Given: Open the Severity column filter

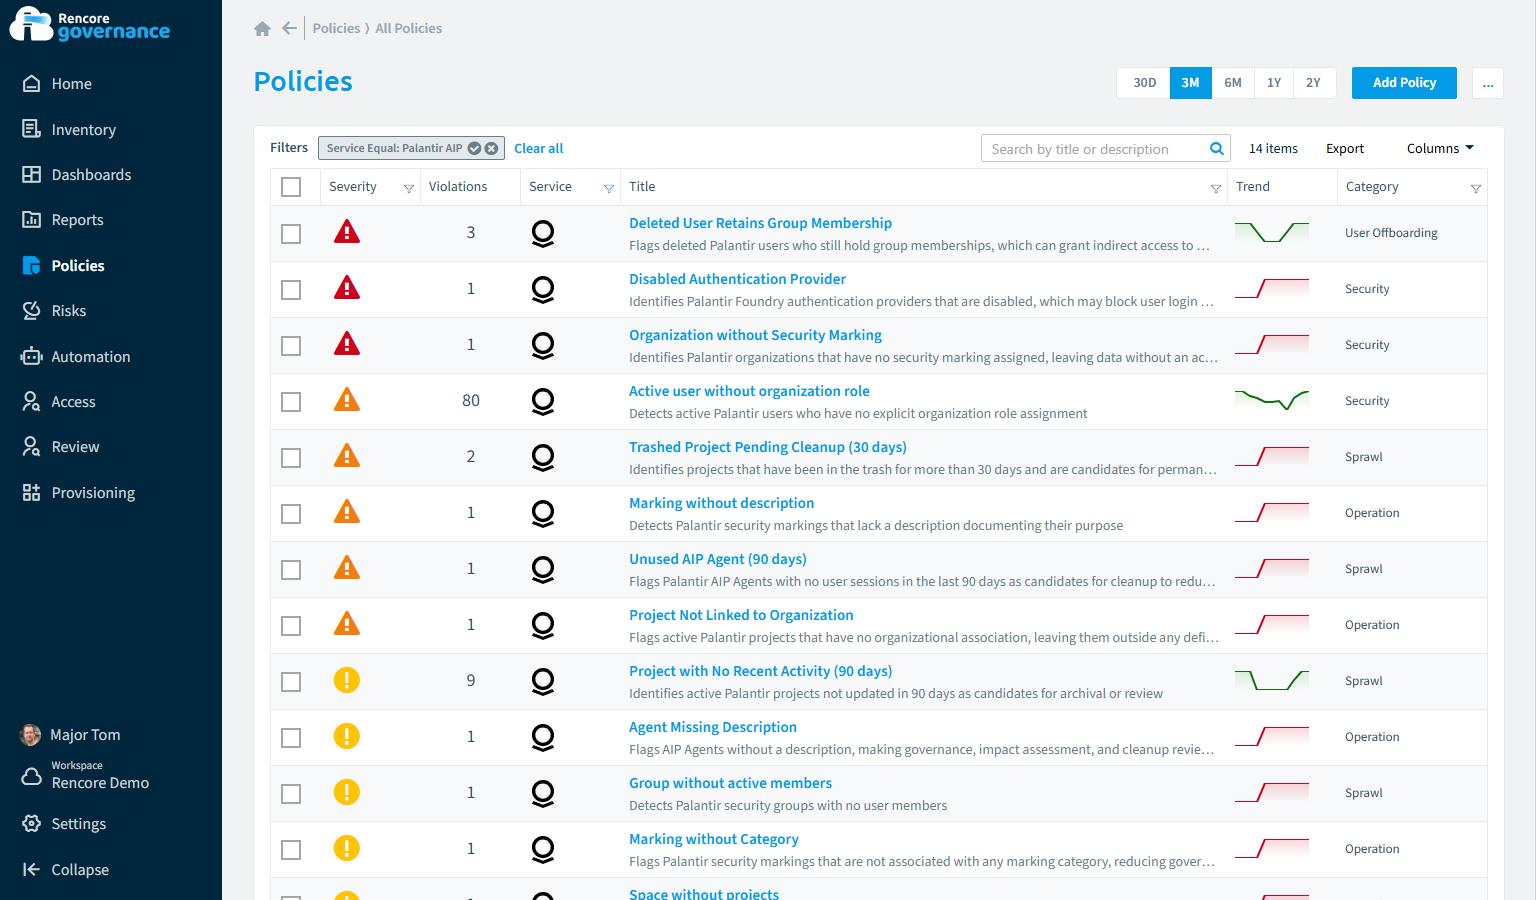Looking at the screenshot, I should pos(409,188).
